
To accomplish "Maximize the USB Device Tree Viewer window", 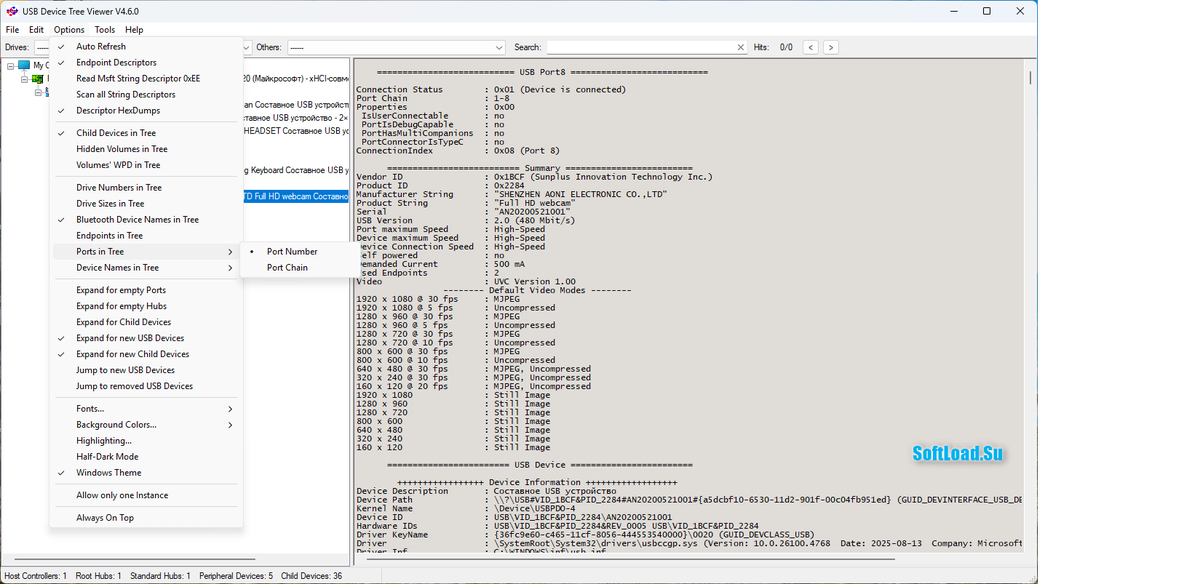I will point(987,11).
